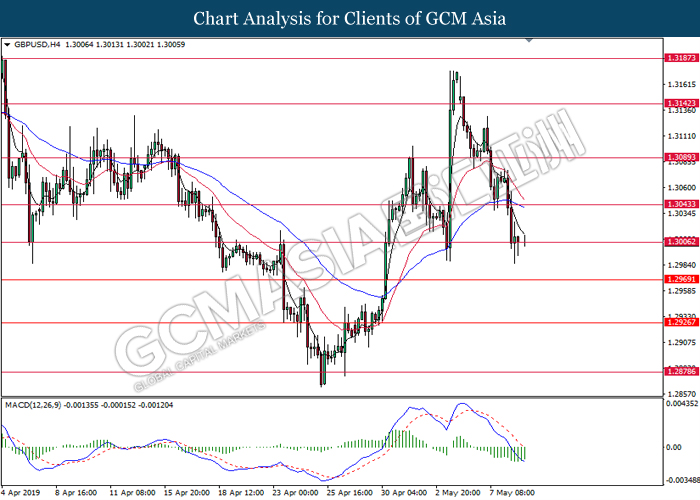
Task: Click the 8 Apr 16:00 time label
Action: click(76, 493)
